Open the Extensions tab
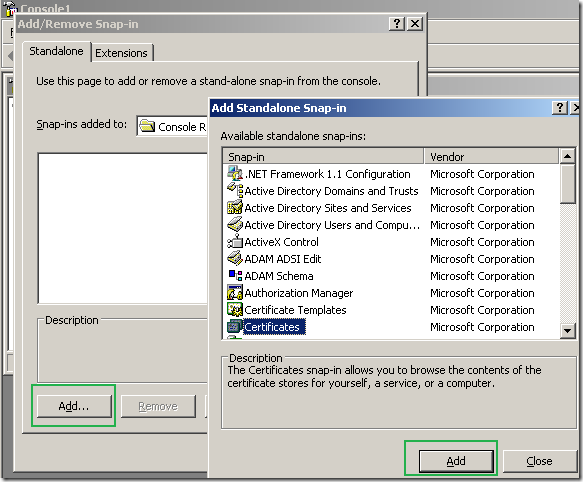The image size is (583, 482). [121, 53]
